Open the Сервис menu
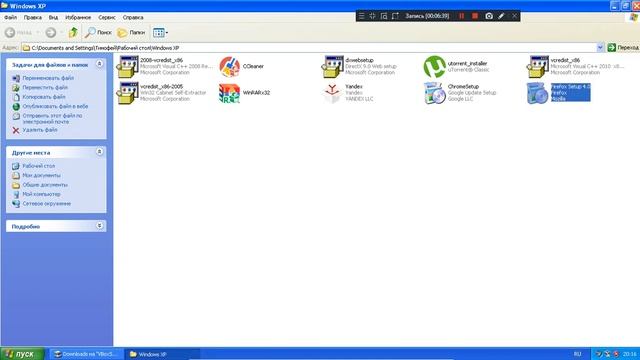 (107, 17)
